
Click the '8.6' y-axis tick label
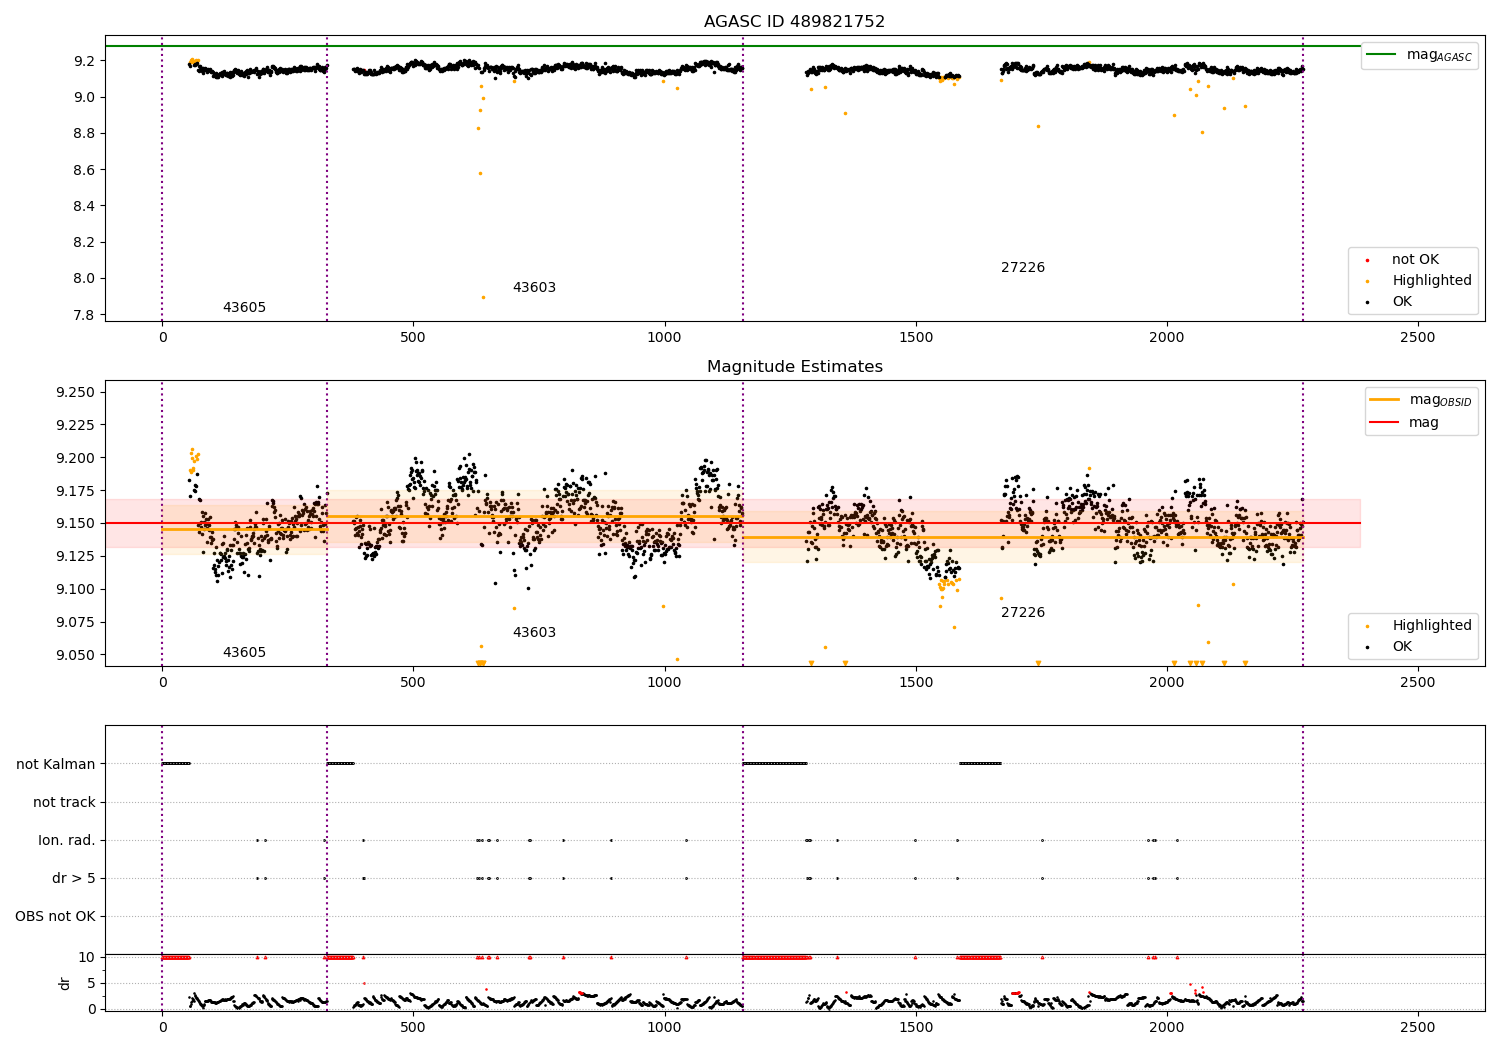coord(84,170)
